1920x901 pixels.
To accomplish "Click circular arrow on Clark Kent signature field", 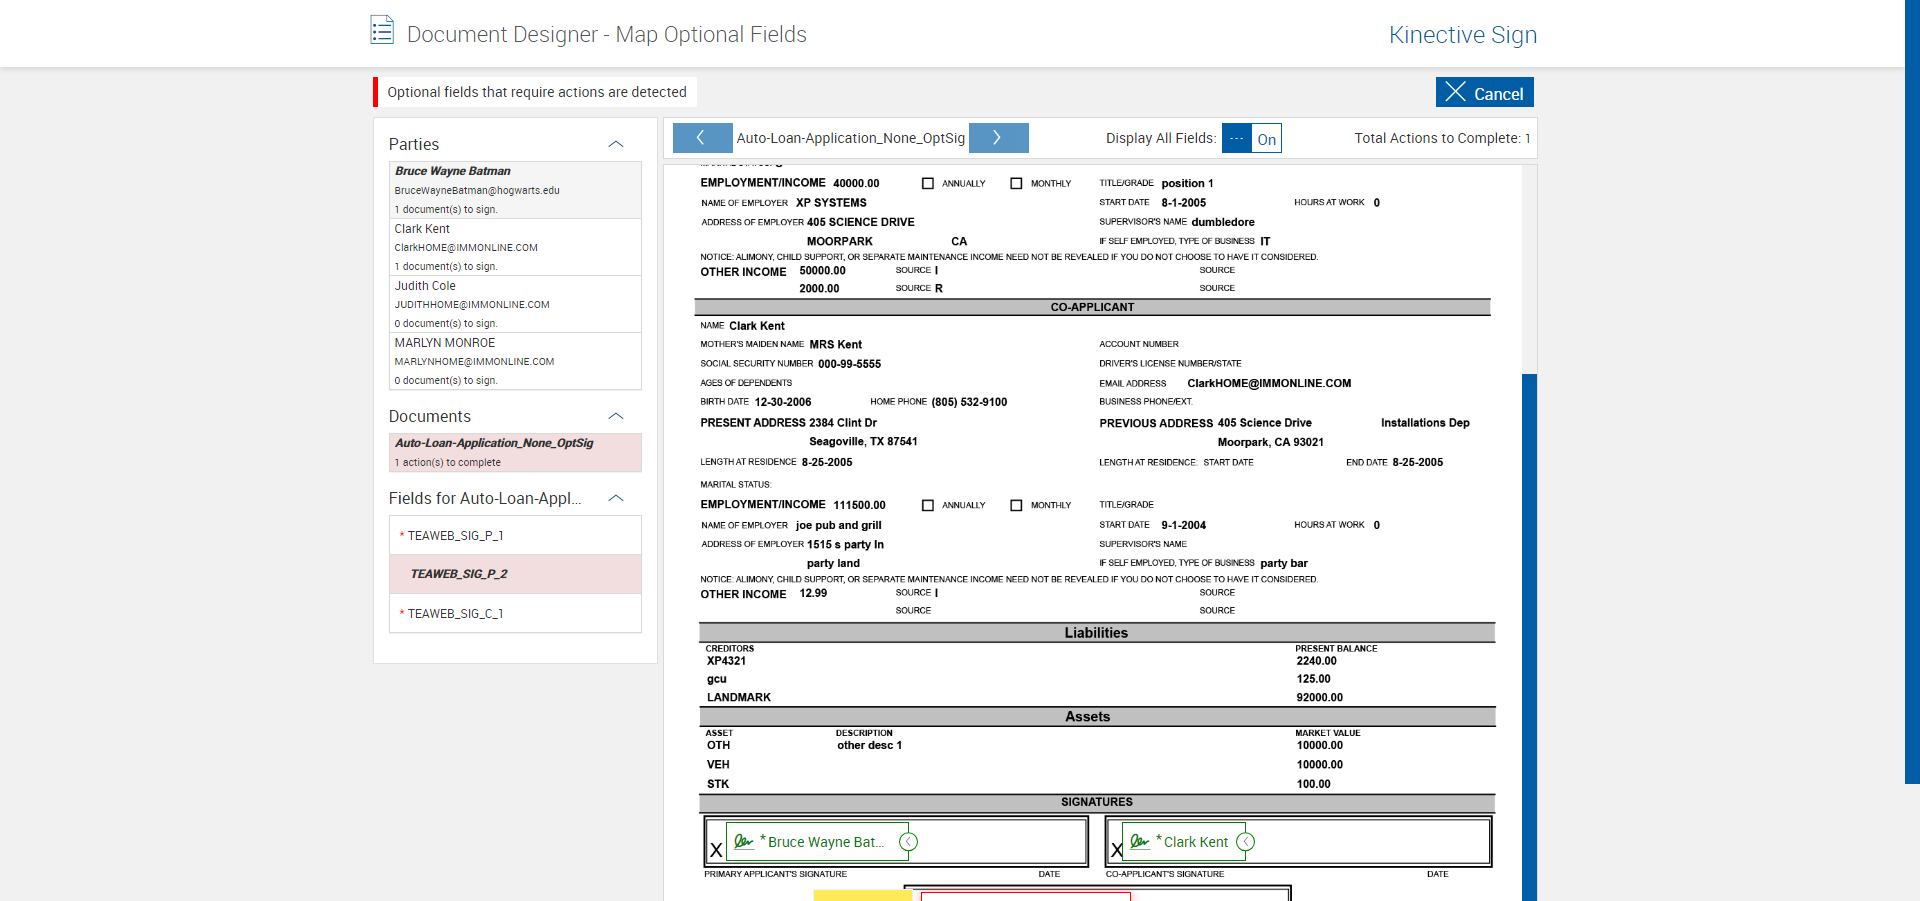I will (1245, 842).
